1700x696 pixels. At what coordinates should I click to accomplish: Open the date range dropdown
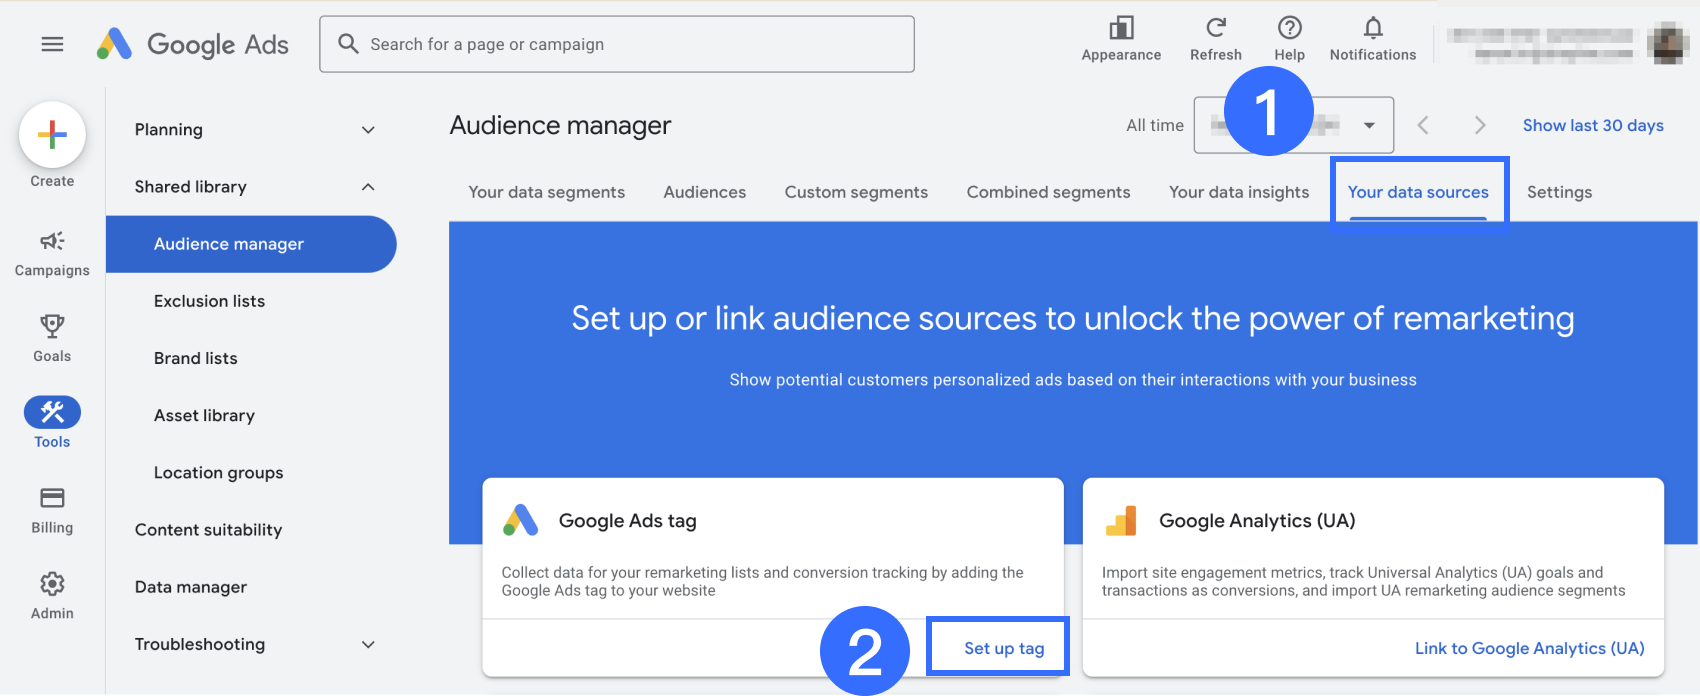click(x=1293, y=125)
